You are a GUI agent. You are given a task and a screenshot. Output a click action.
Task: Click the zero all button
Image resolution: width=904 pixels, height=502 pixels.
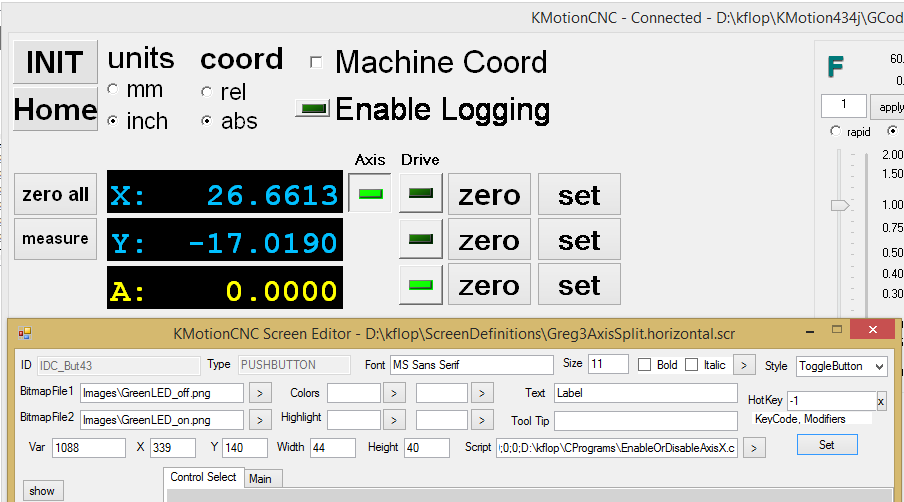56,195
